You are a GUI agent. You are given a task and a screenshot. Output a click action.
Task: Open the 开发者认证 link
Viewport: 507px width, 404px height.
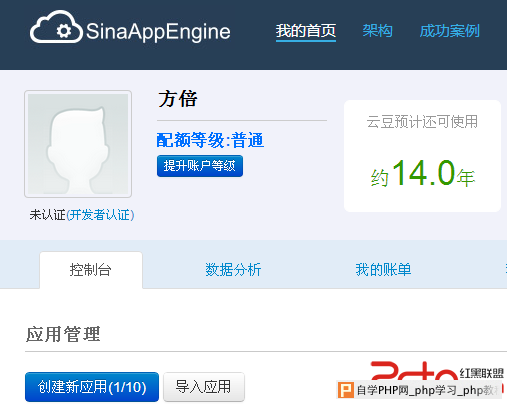point(100,215)
